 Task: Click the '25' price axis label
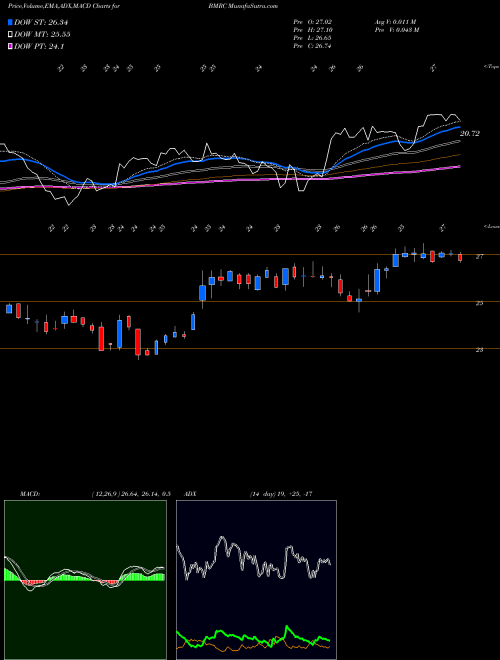point(479,303)
